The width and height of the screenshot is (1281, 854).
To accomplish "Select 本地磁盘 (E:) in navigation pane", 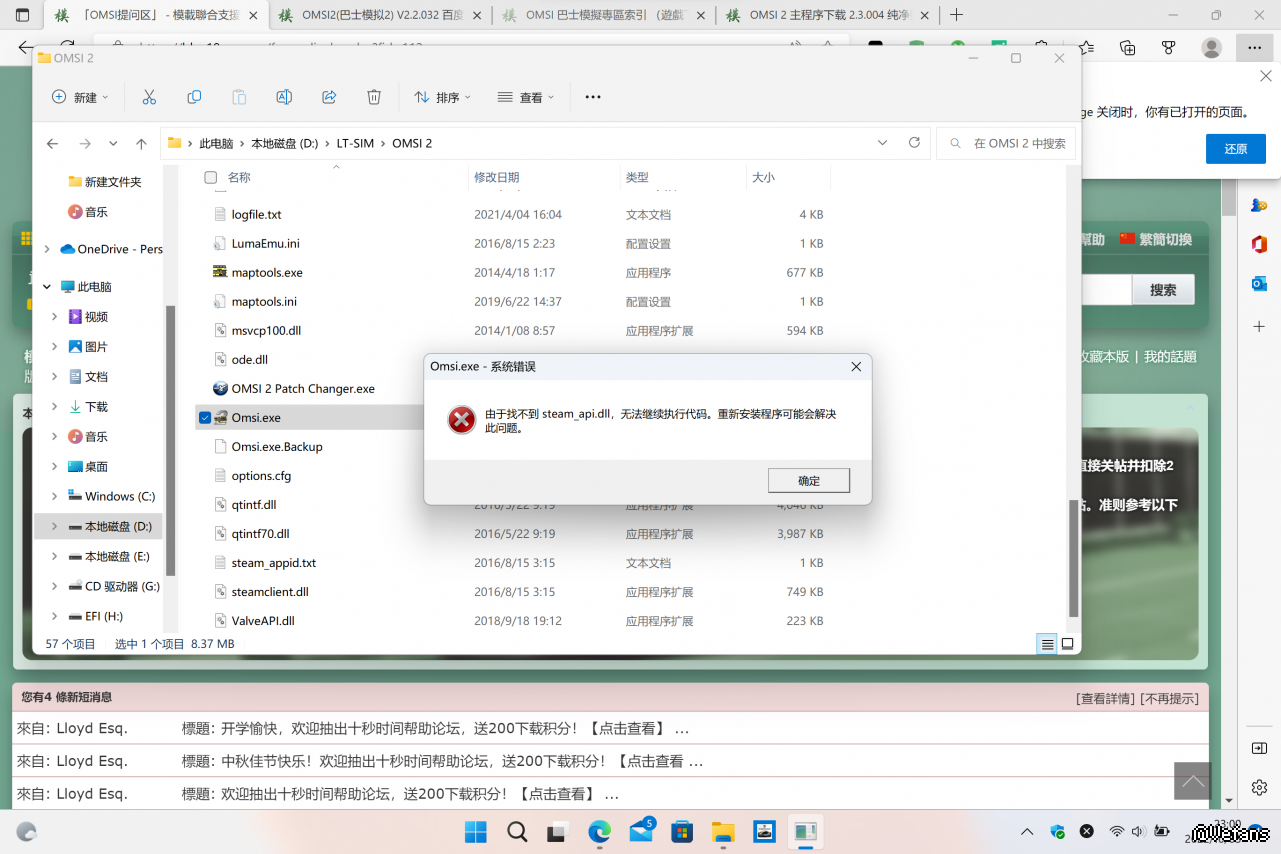I will (x=117, y=556).
